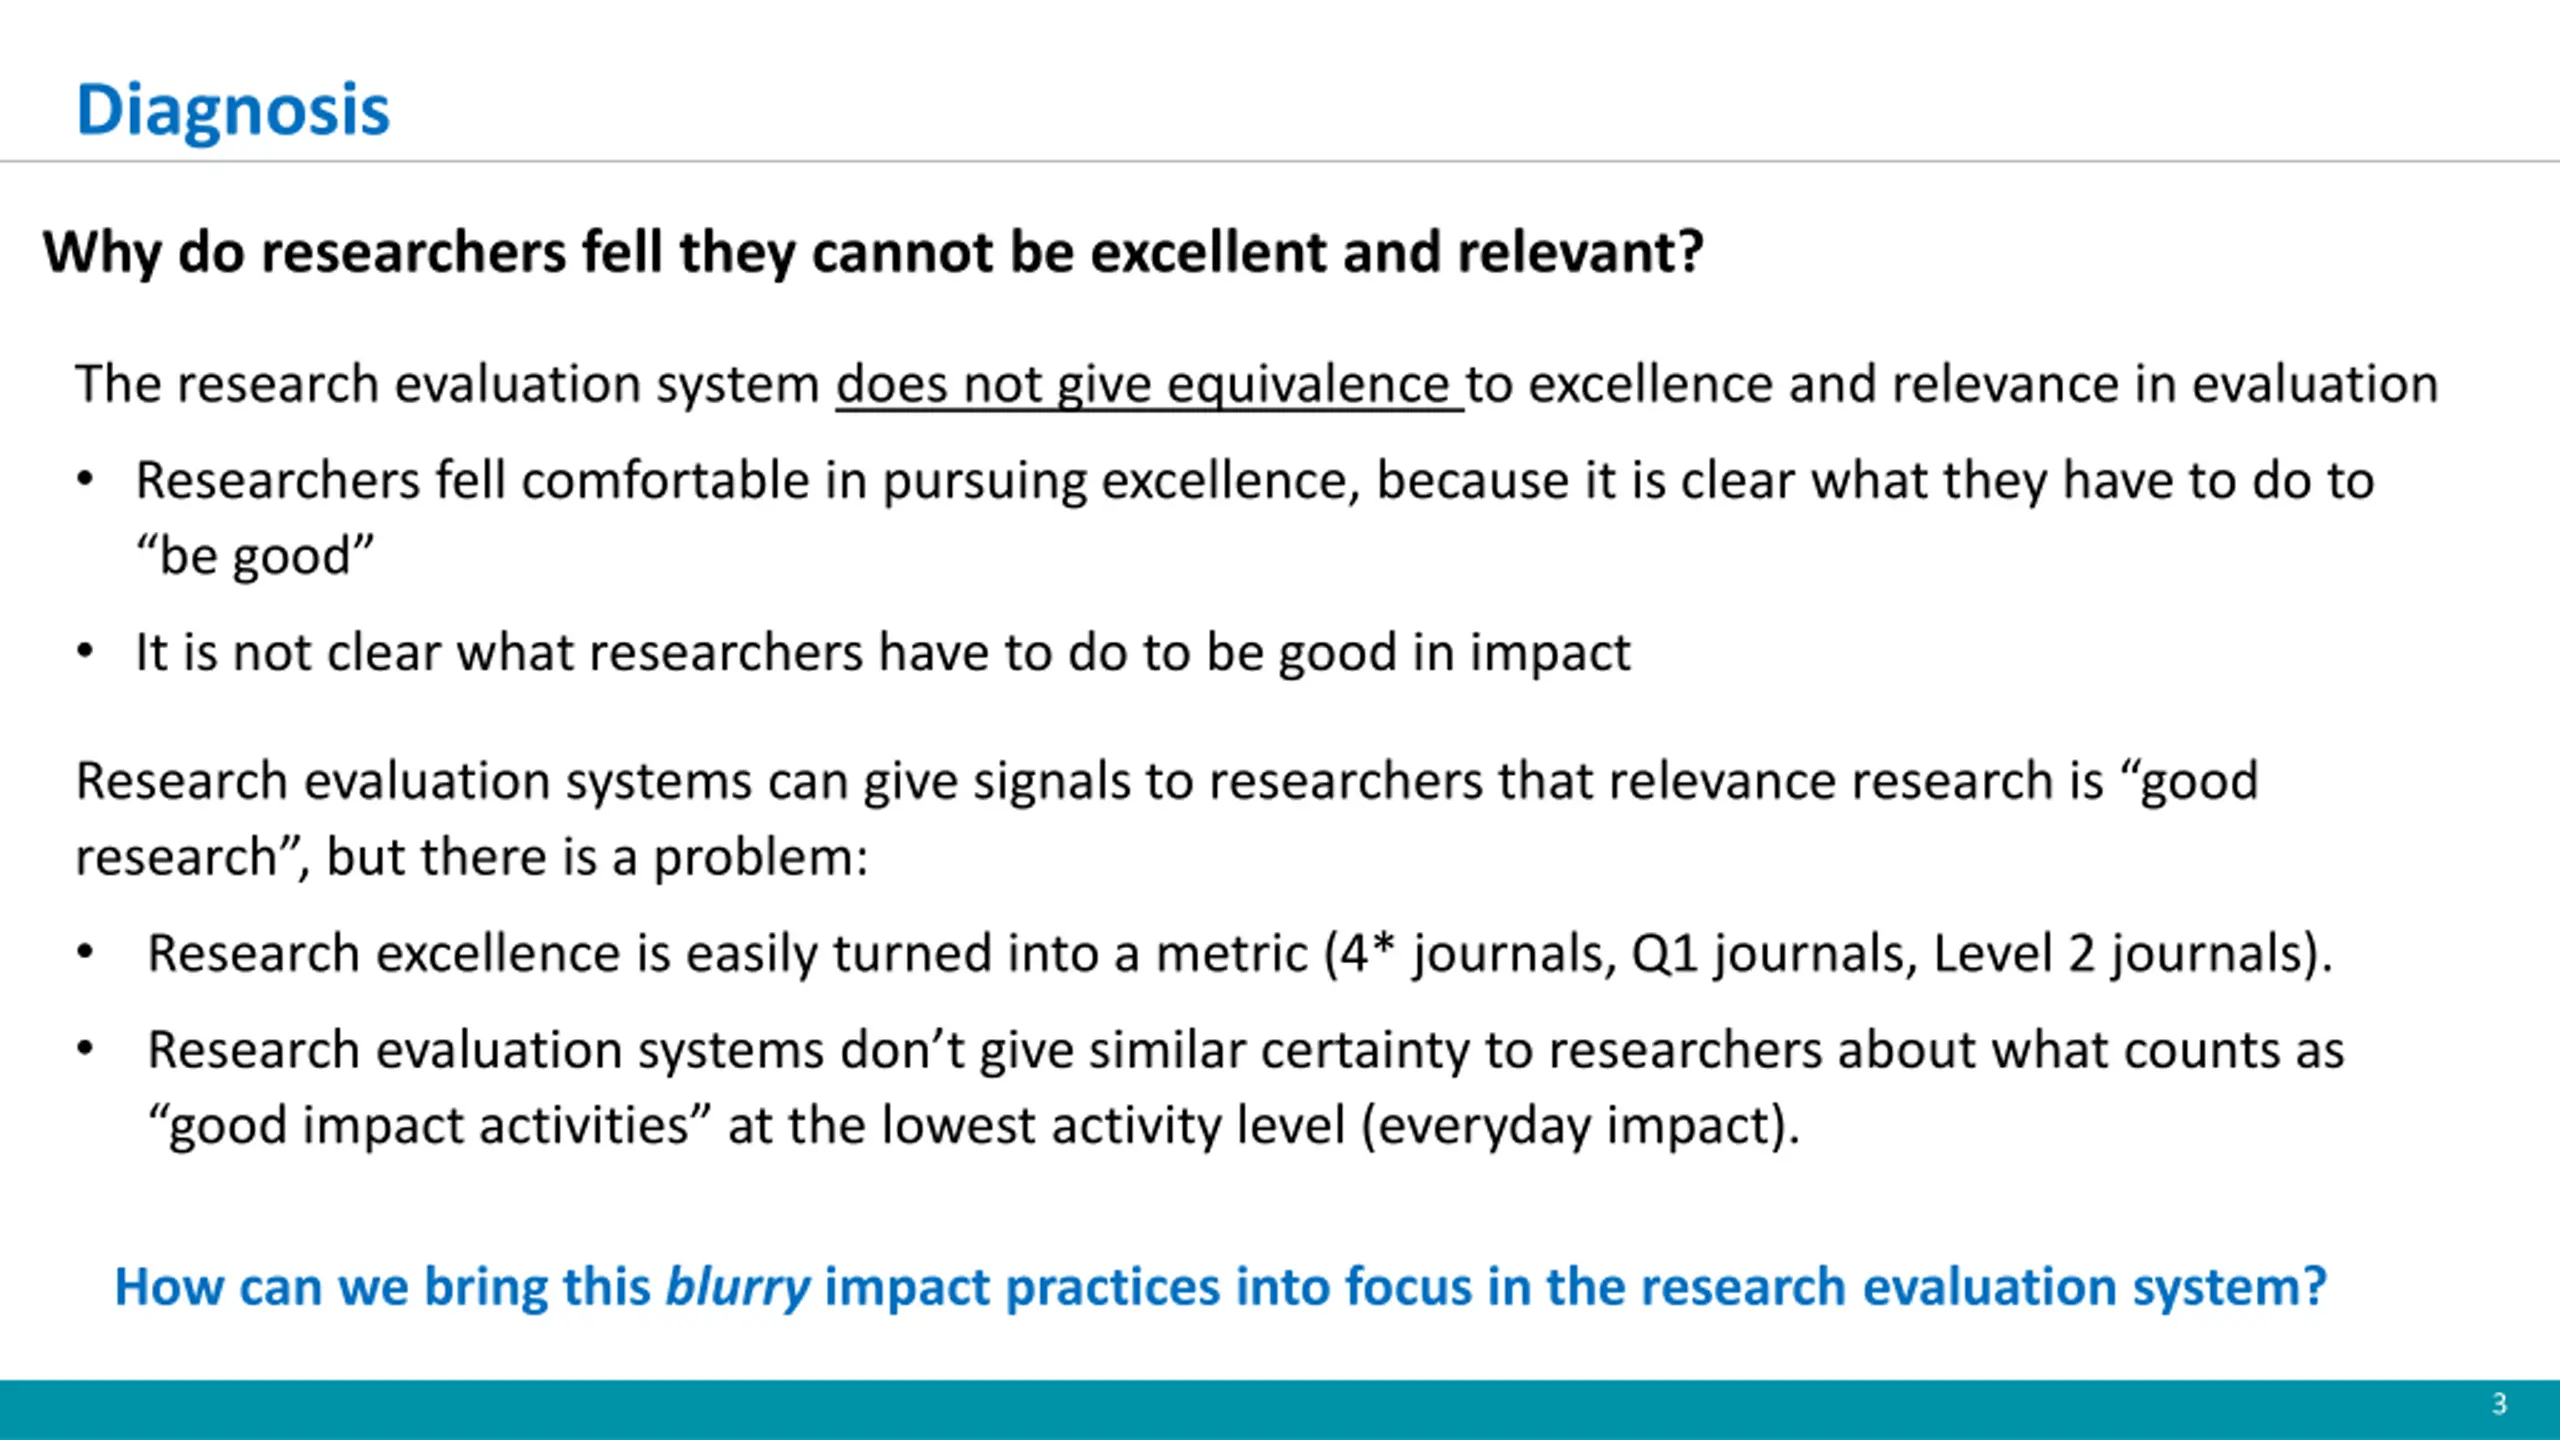Click the teal footer bar
Viewport: 2560px width, 1440px height.
pos(1280,1410)
